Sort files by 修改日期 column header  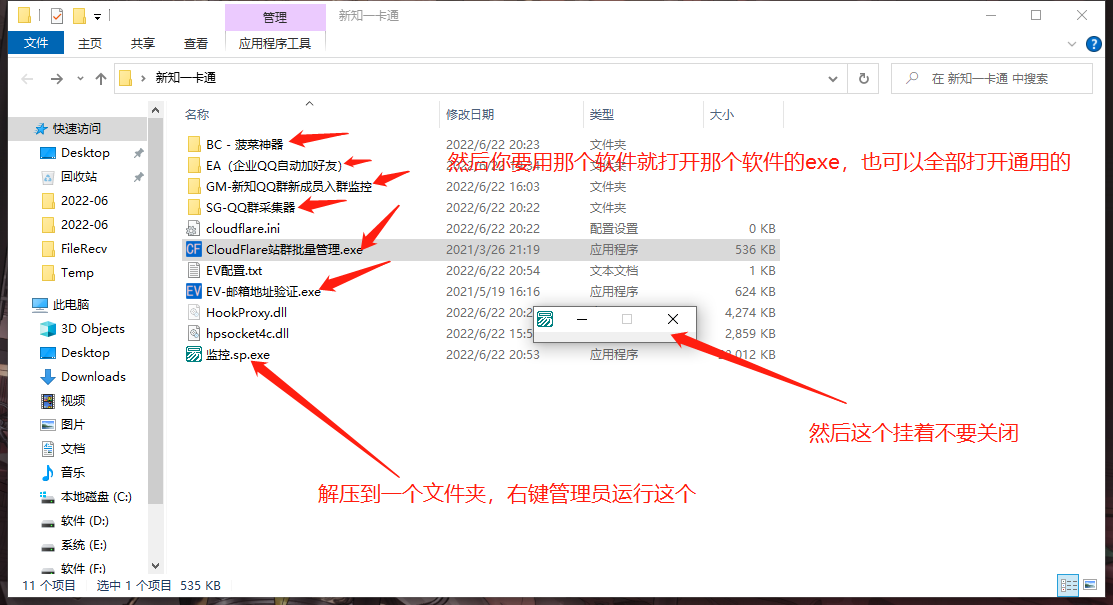coord(470,114)
